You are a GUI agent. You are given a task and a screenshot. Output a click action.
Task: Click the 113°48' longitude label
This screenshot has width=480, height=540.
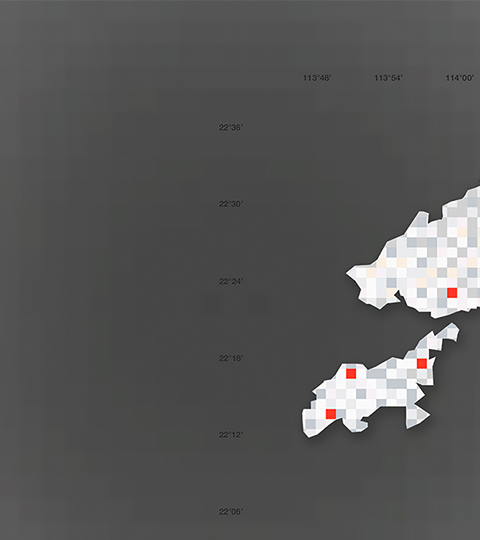pos(317,78)
